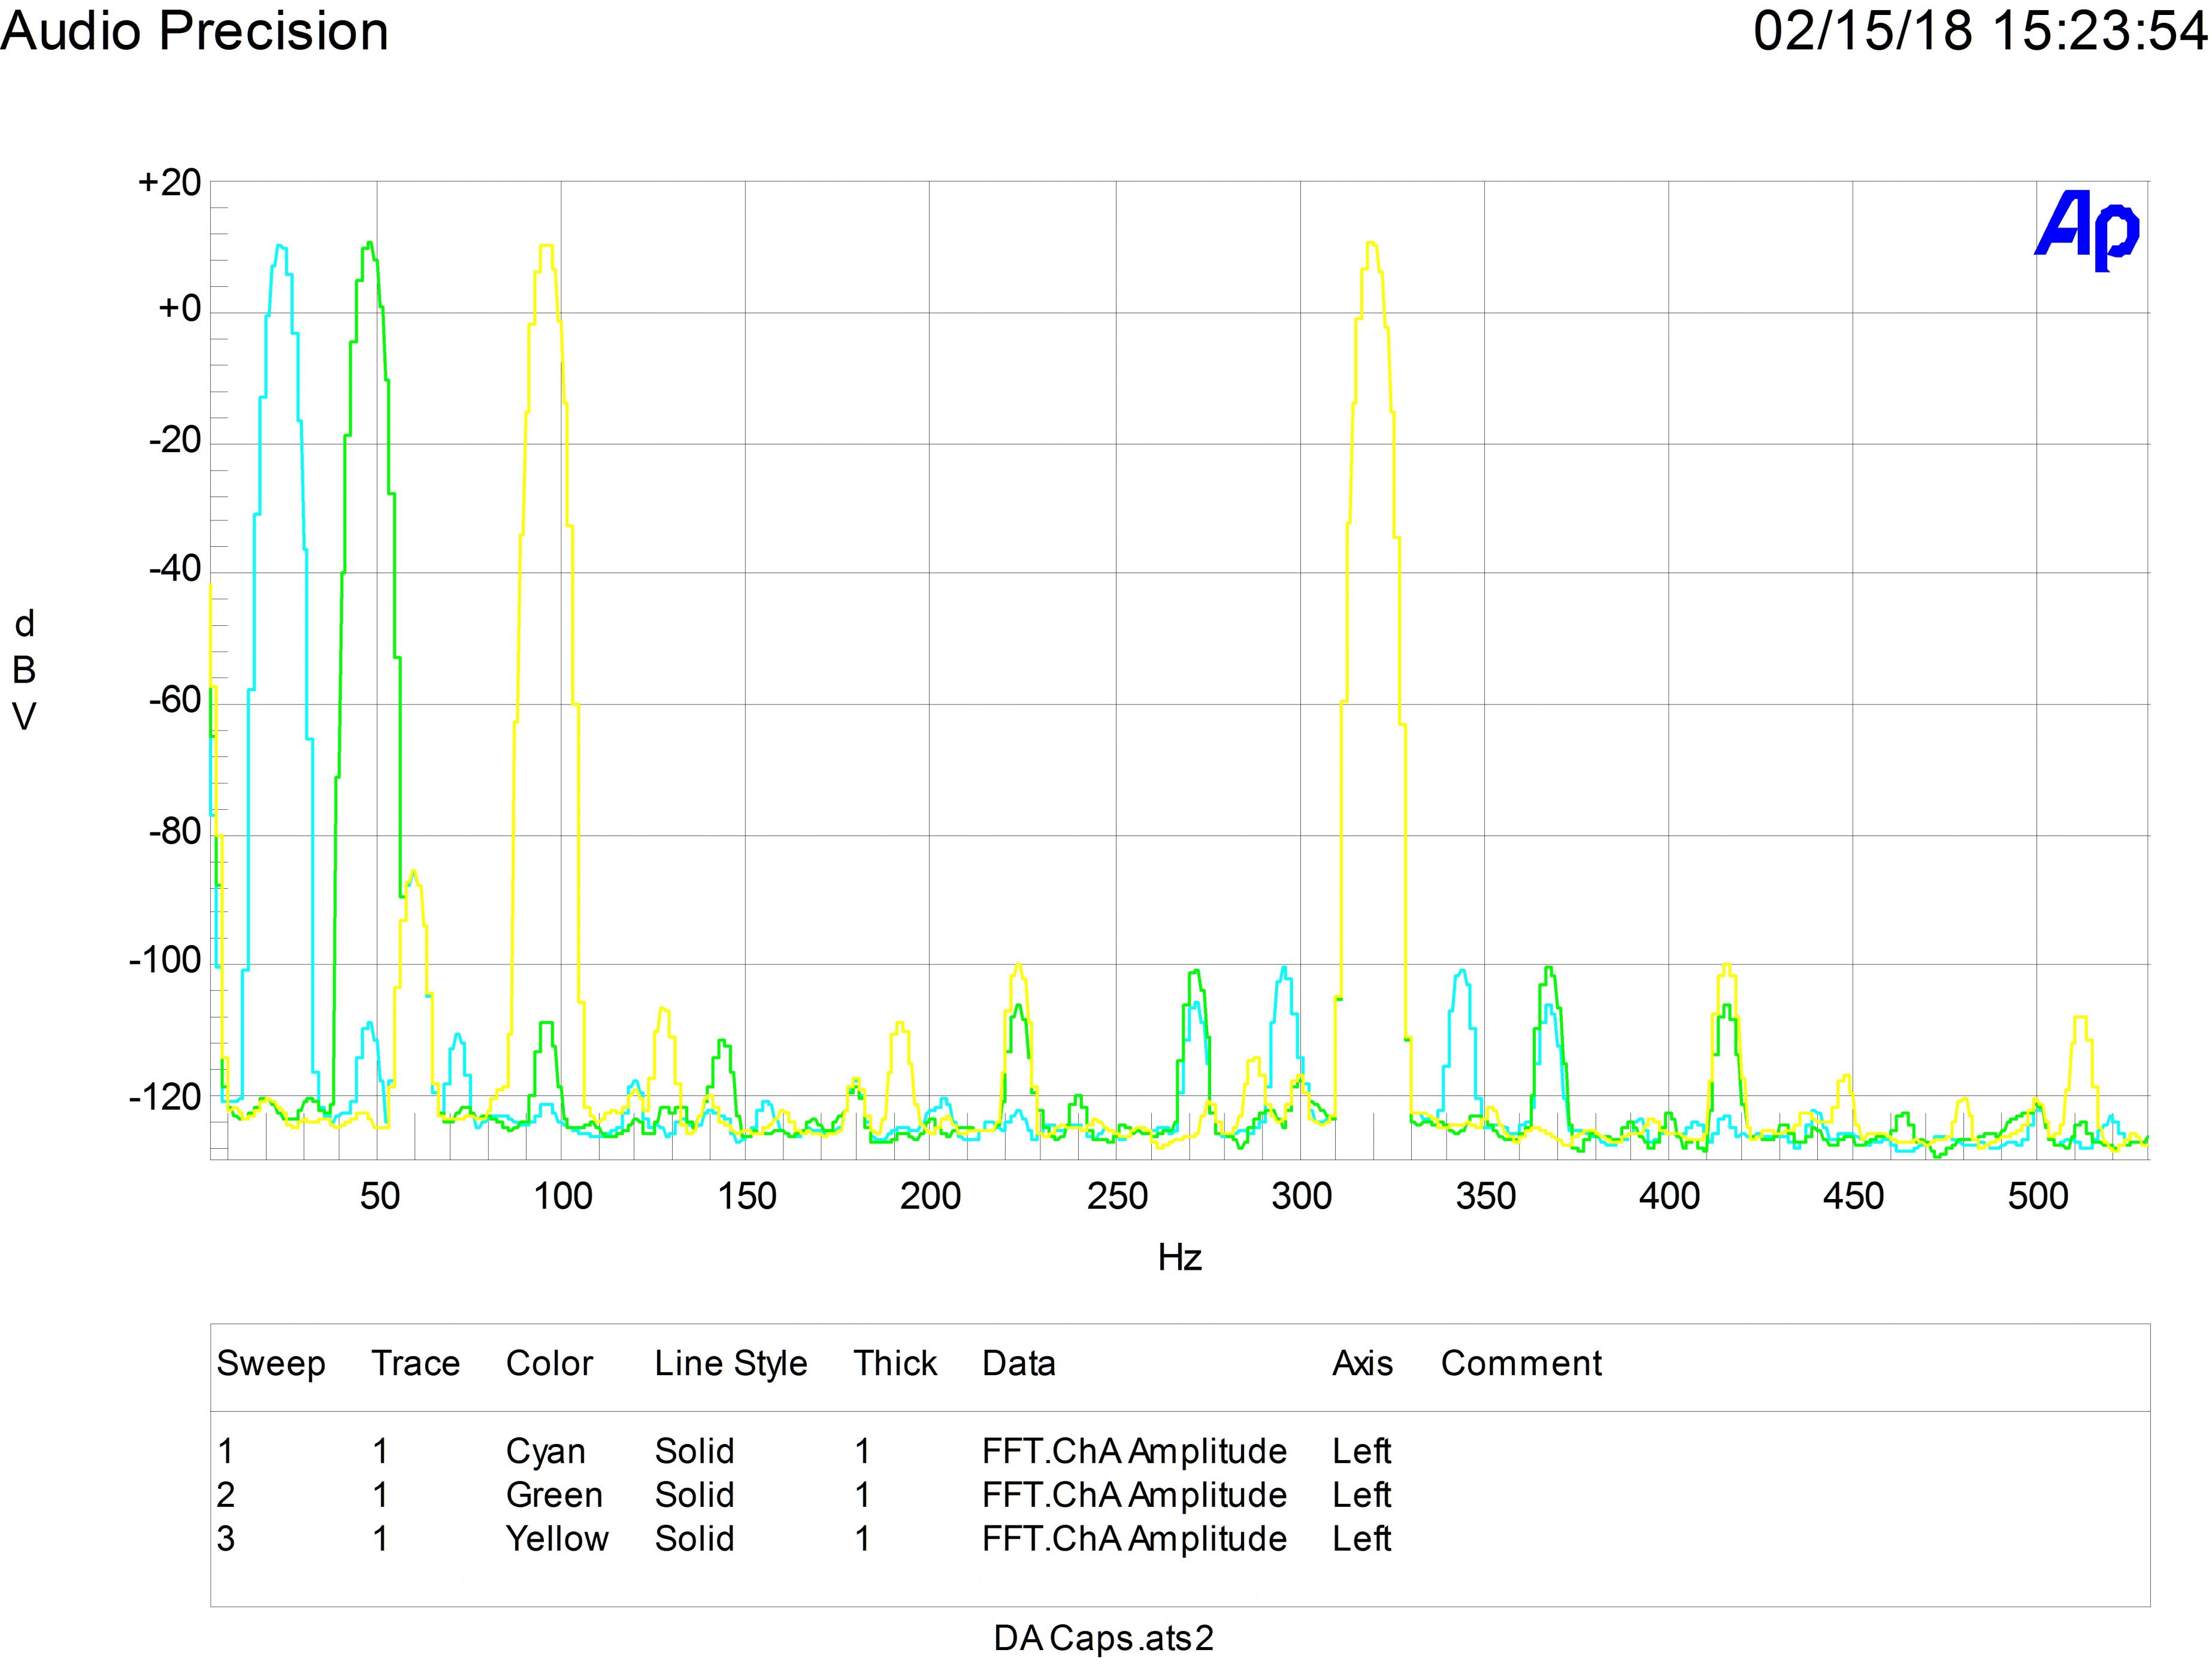The image size is (2212, 1677).
Task: Click the 'Thick' column header in legend
Action: [x=895, y=1363]
